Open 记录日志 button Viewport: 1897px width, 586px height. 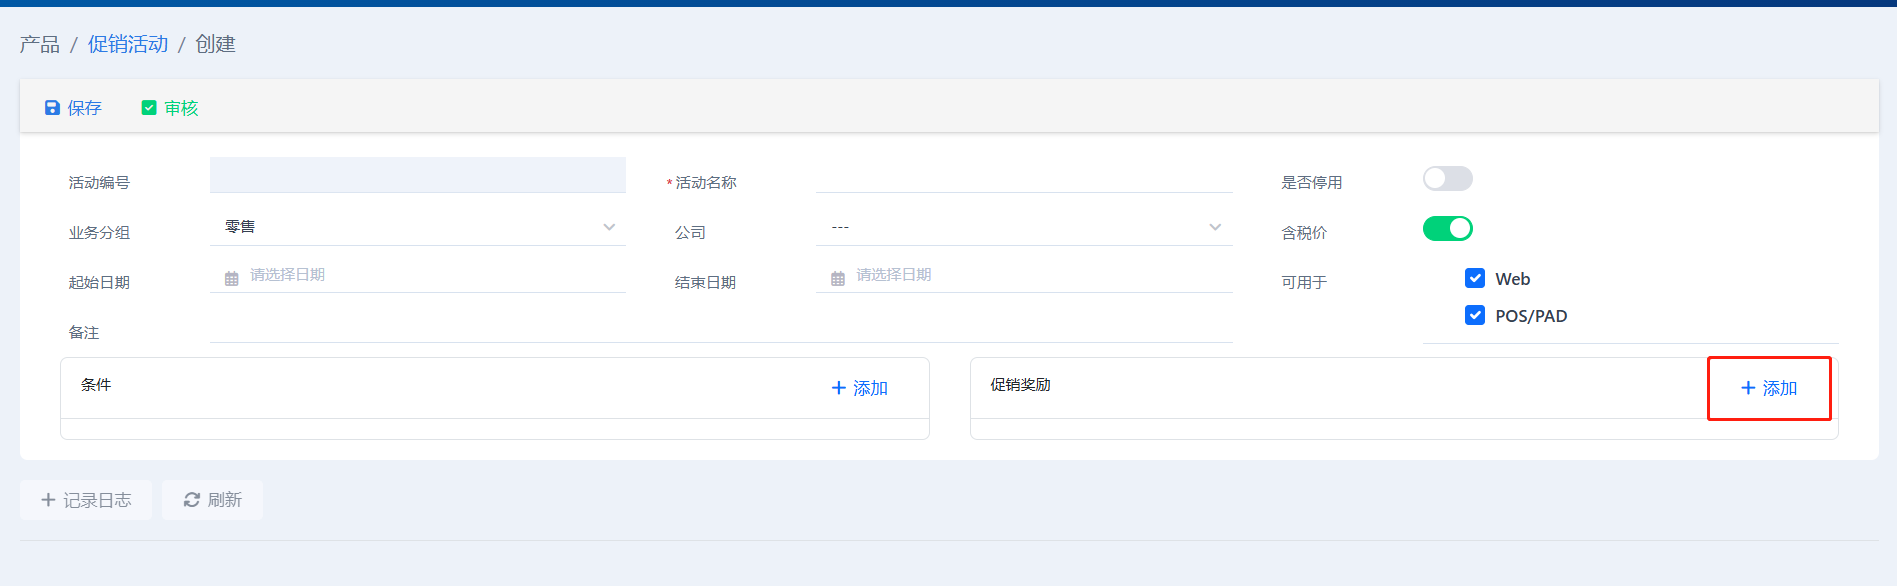click(x=86, y=500)
